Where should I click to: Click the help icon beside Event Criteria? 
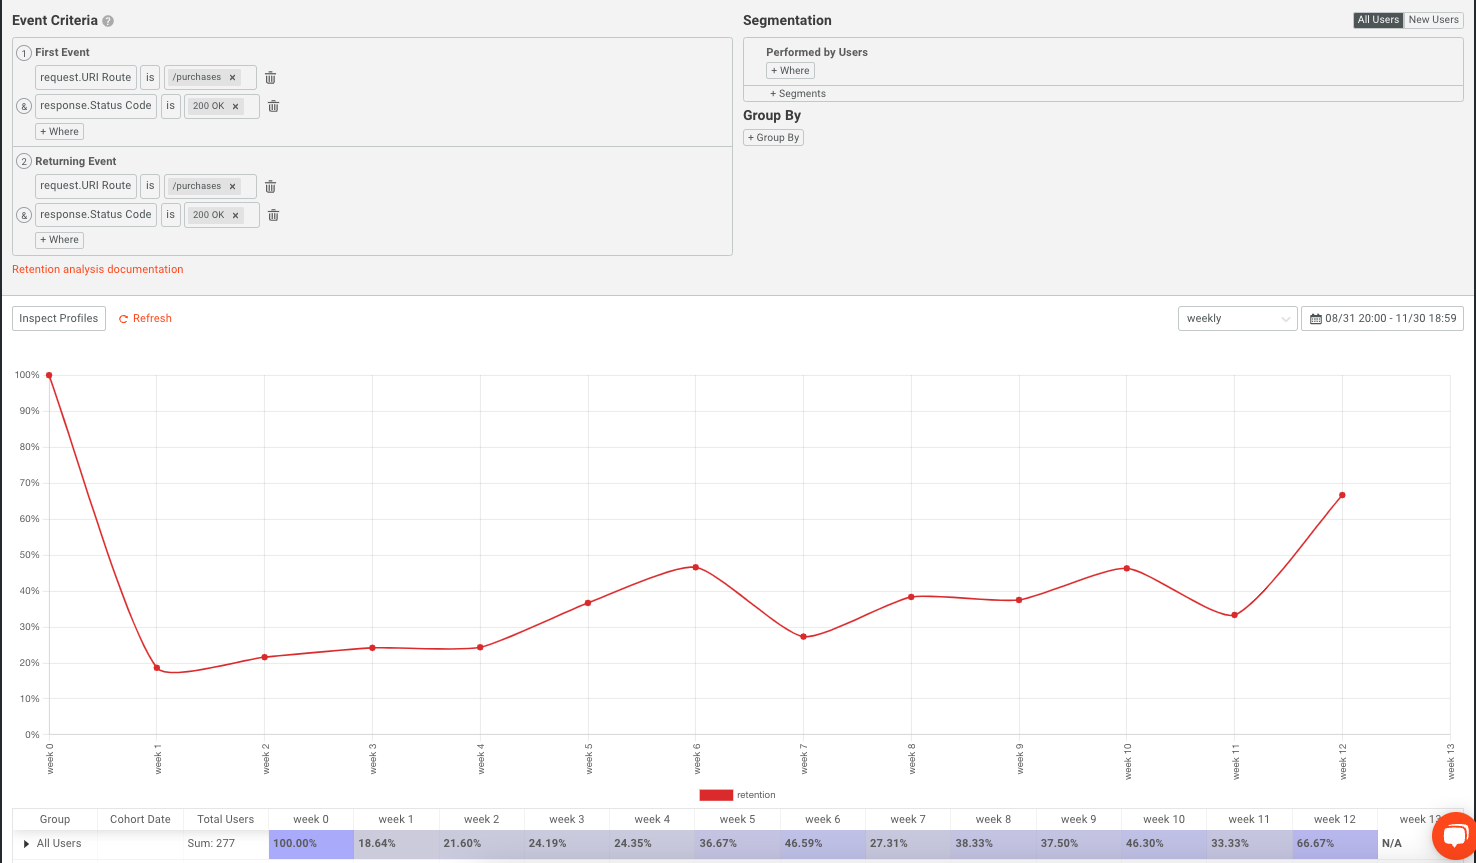(x=107, y=20)
